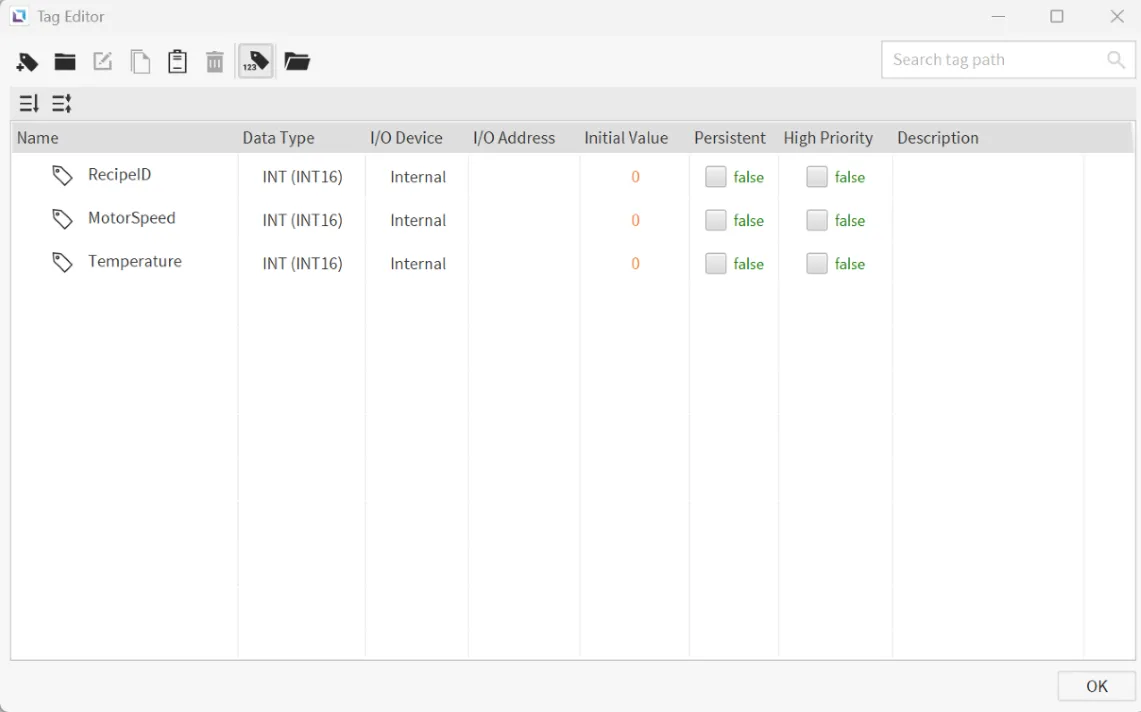The image size is (1141, 712).
Task: Click the Delete trash can icon
Action: click(x=215, y=62)
